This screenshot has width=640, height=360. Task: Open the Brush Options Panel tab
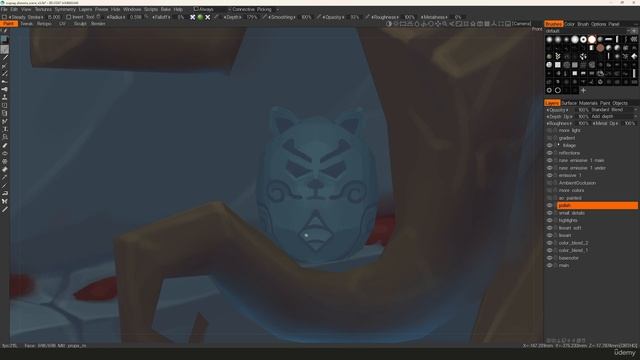point(598,24)
